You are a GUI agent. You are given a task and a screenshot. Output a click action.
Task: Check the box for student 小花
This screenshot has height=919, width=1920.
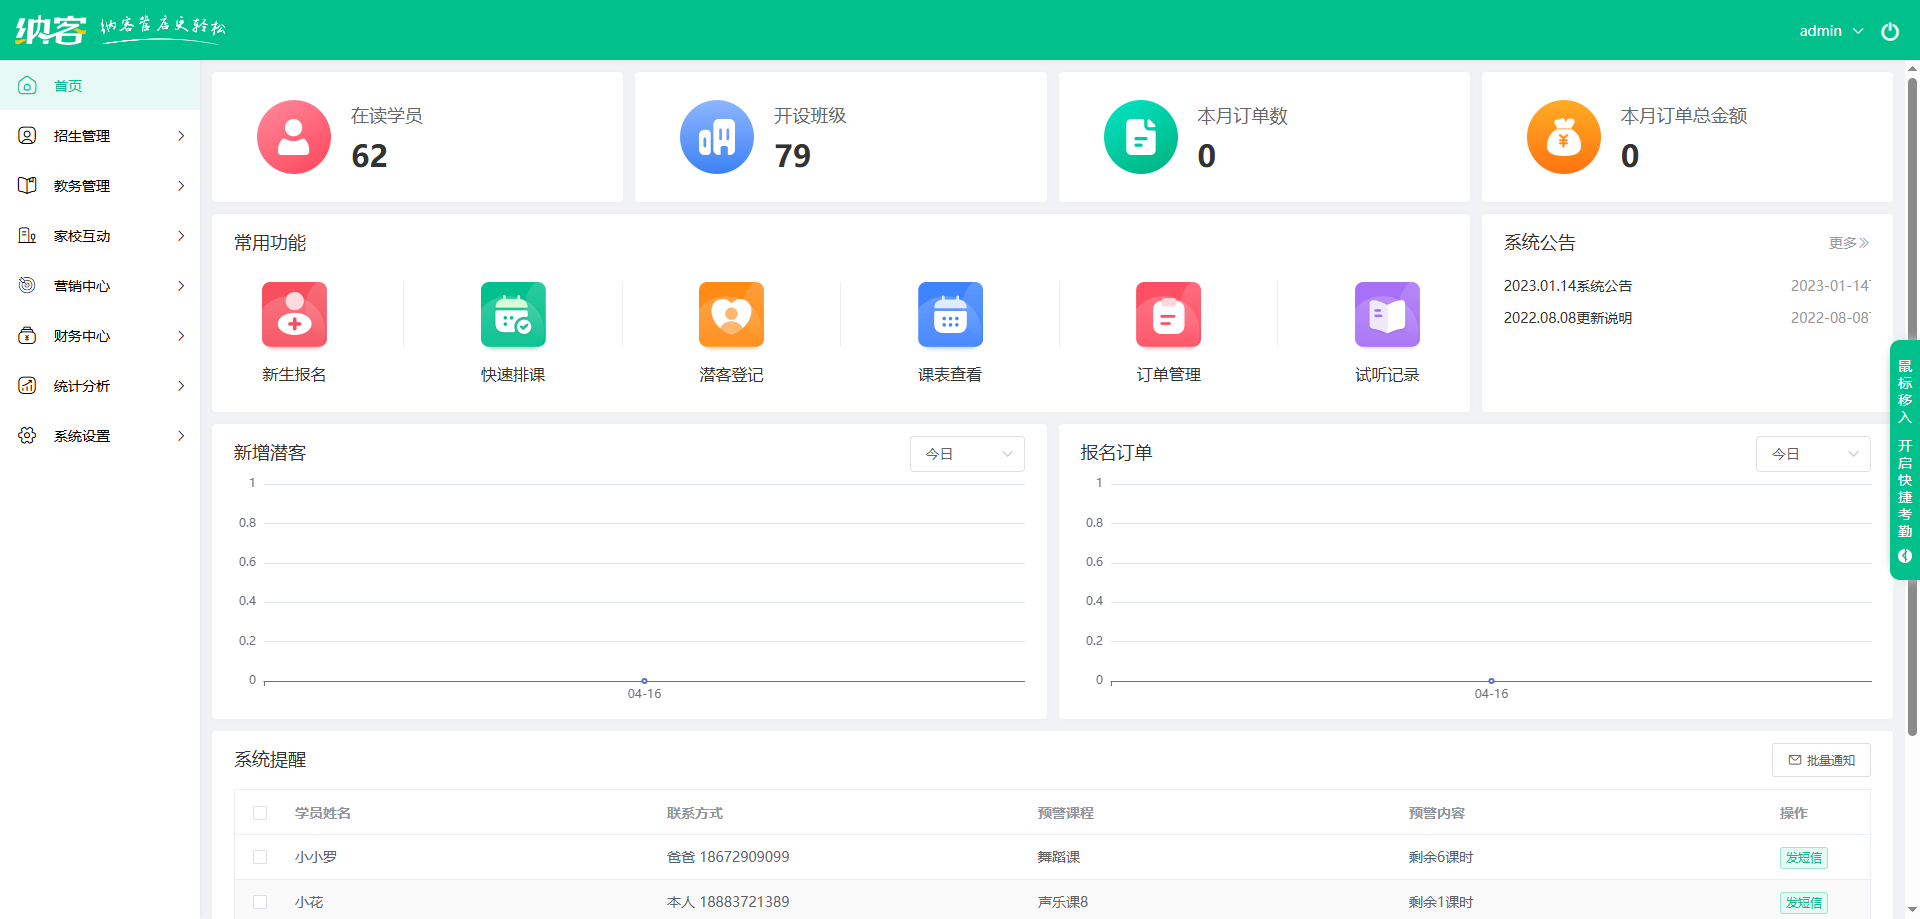(x=260, y=902)
